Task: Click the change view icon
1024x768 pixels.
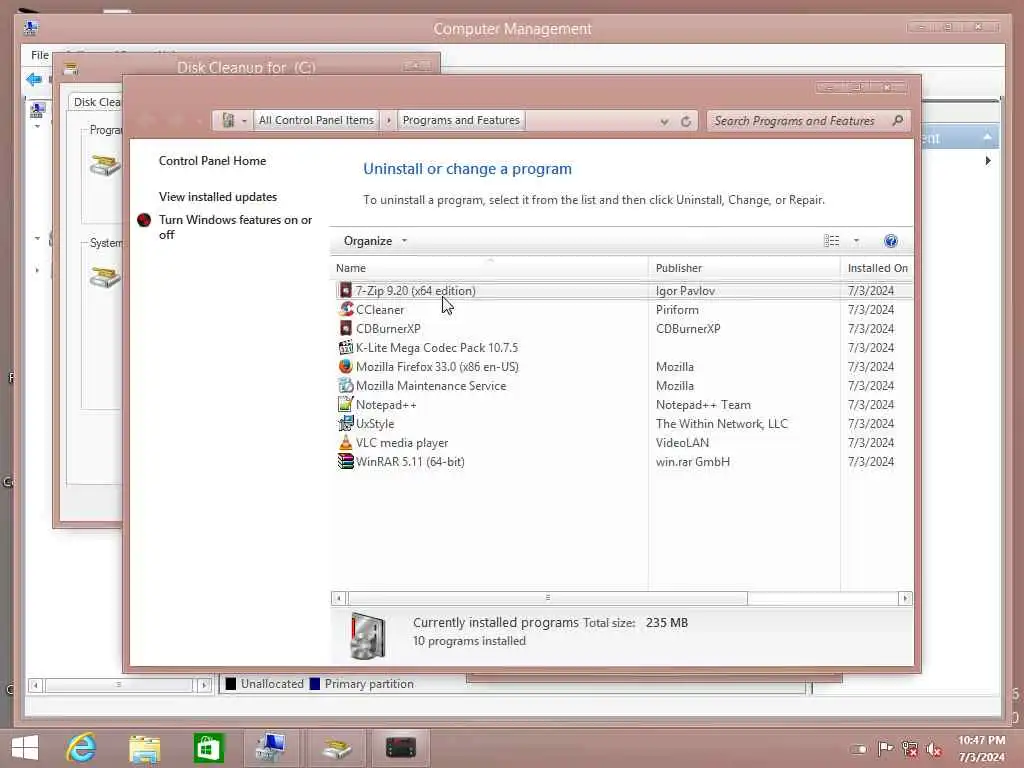Action: 831,241
